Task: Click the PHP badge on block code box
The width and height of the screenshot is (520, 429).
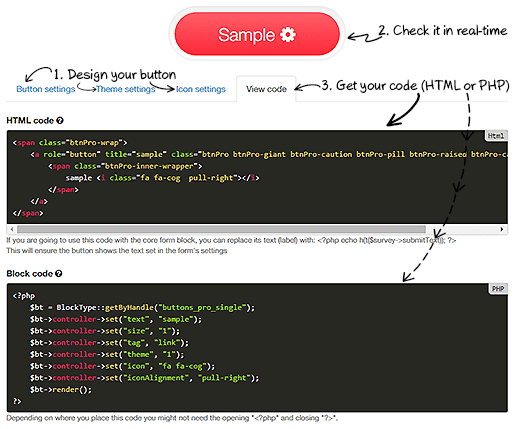Action: pyautogui.click(x=498, y=289)
